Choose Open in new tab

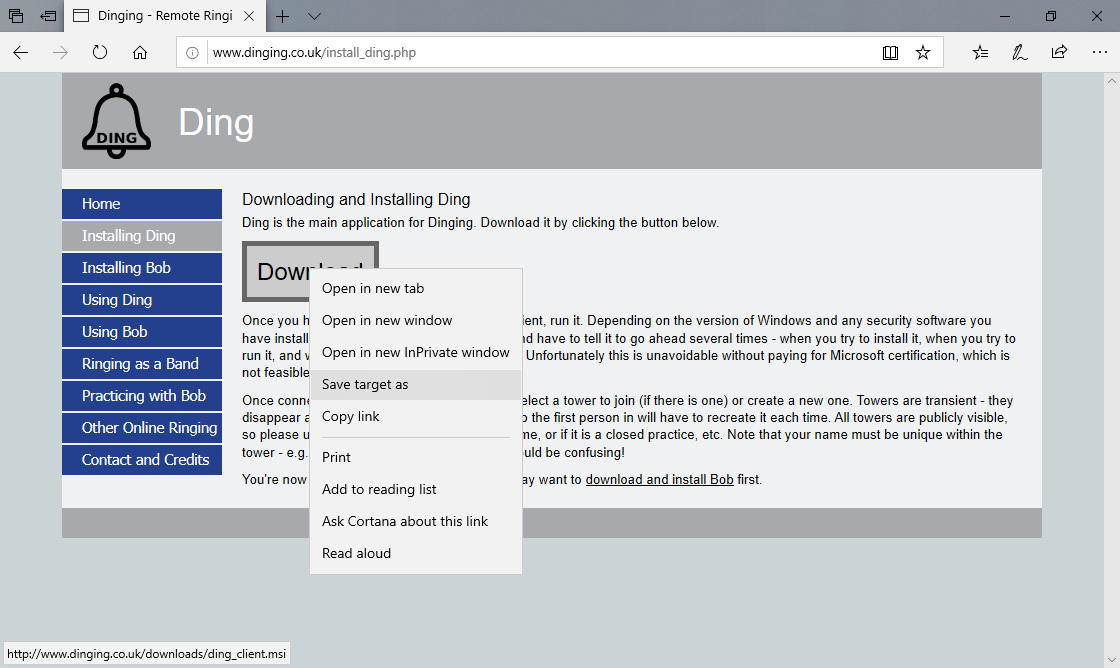click(x=416, y=289)
